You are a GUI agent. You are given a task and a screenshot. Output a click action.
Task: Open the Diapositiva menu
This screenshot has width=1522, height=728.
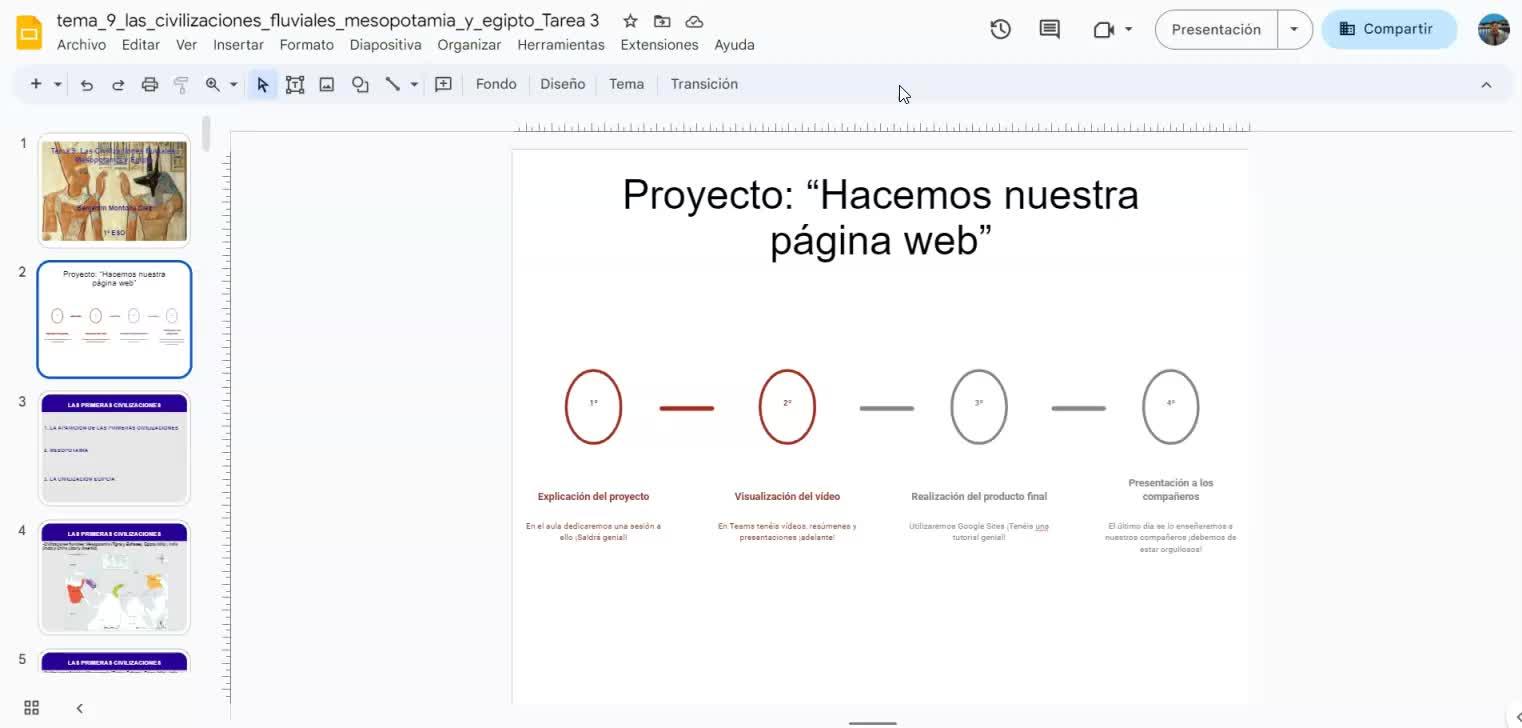[x=386, y=45]
